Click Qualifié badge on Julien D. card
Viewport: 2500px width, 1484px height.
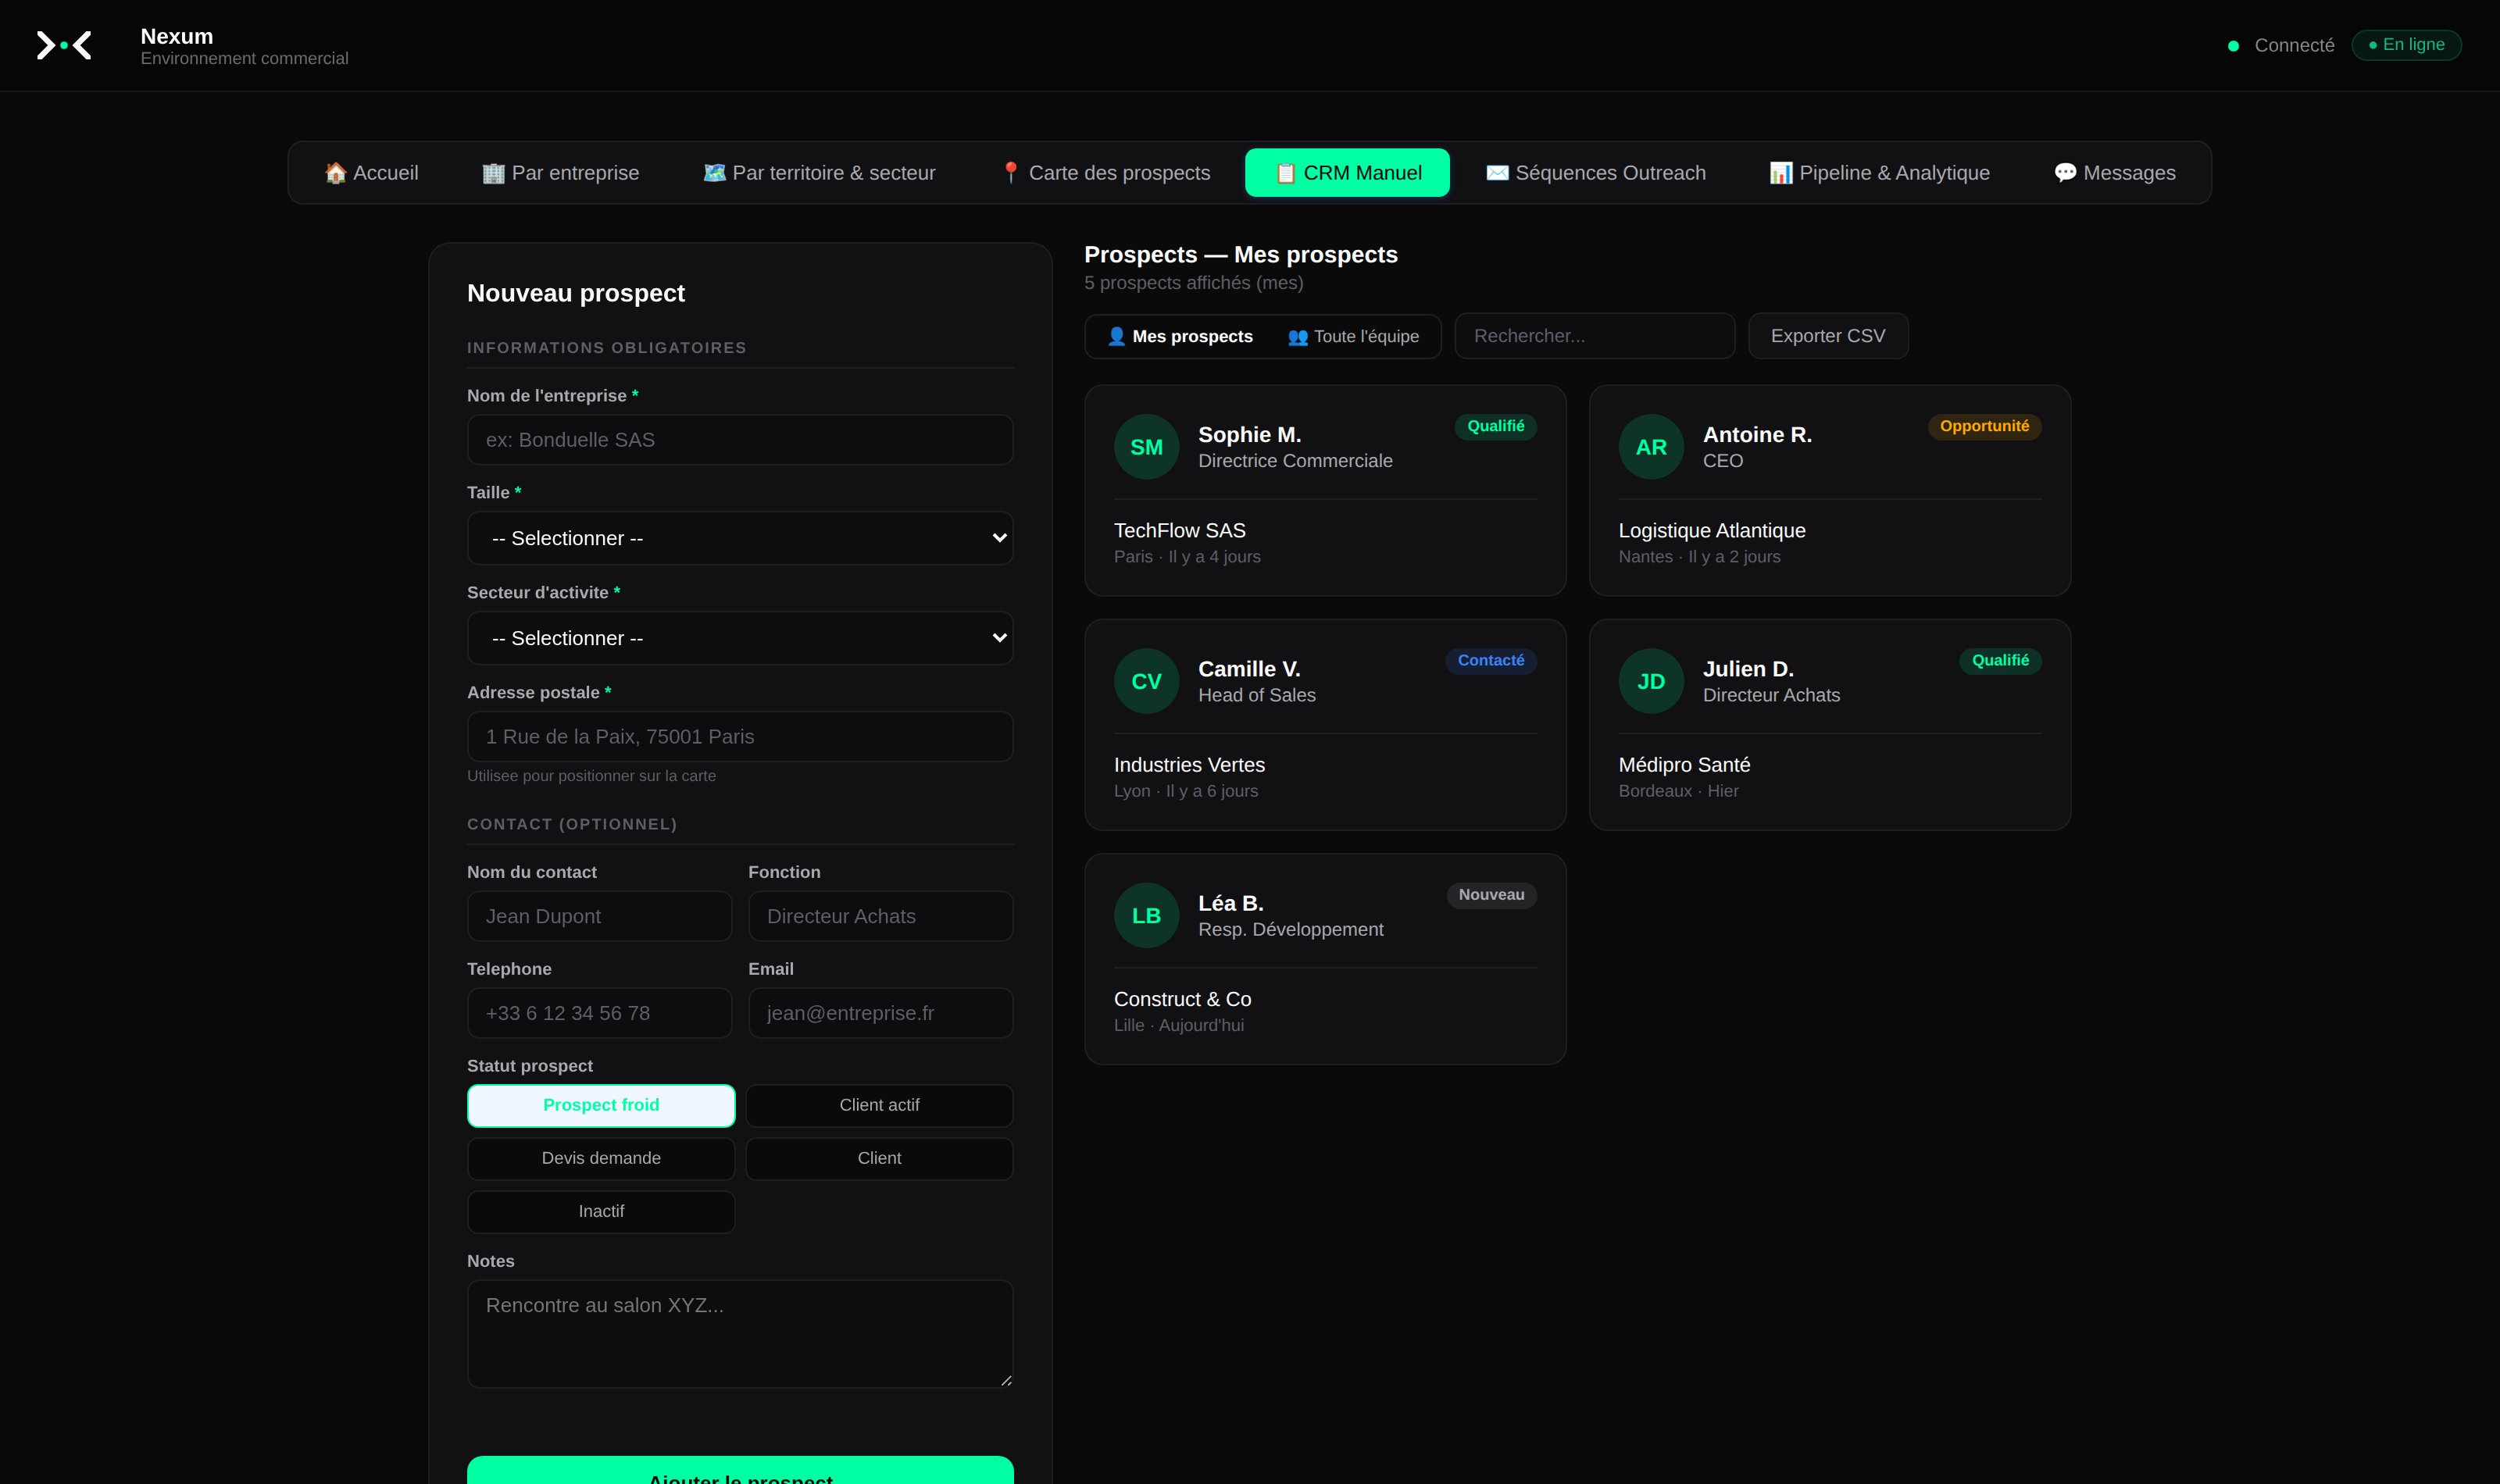click(2000, 660)
